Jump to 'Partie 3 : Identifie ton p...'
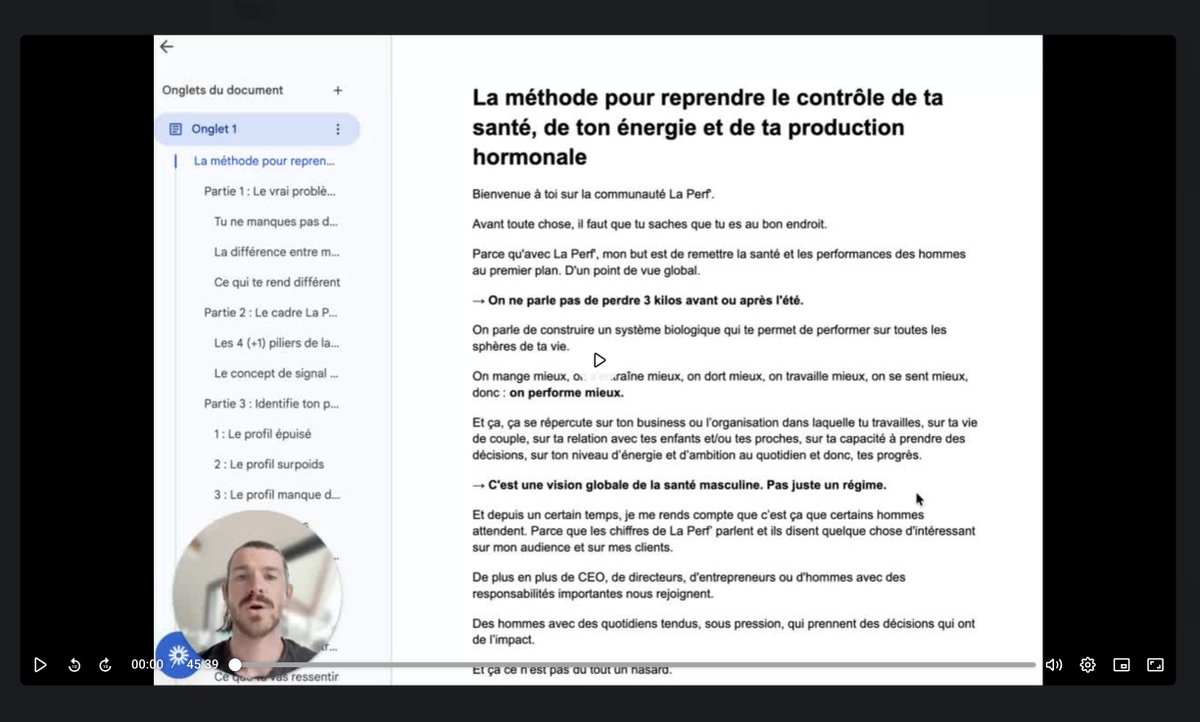1200x722 pixels. click(271, 403)
